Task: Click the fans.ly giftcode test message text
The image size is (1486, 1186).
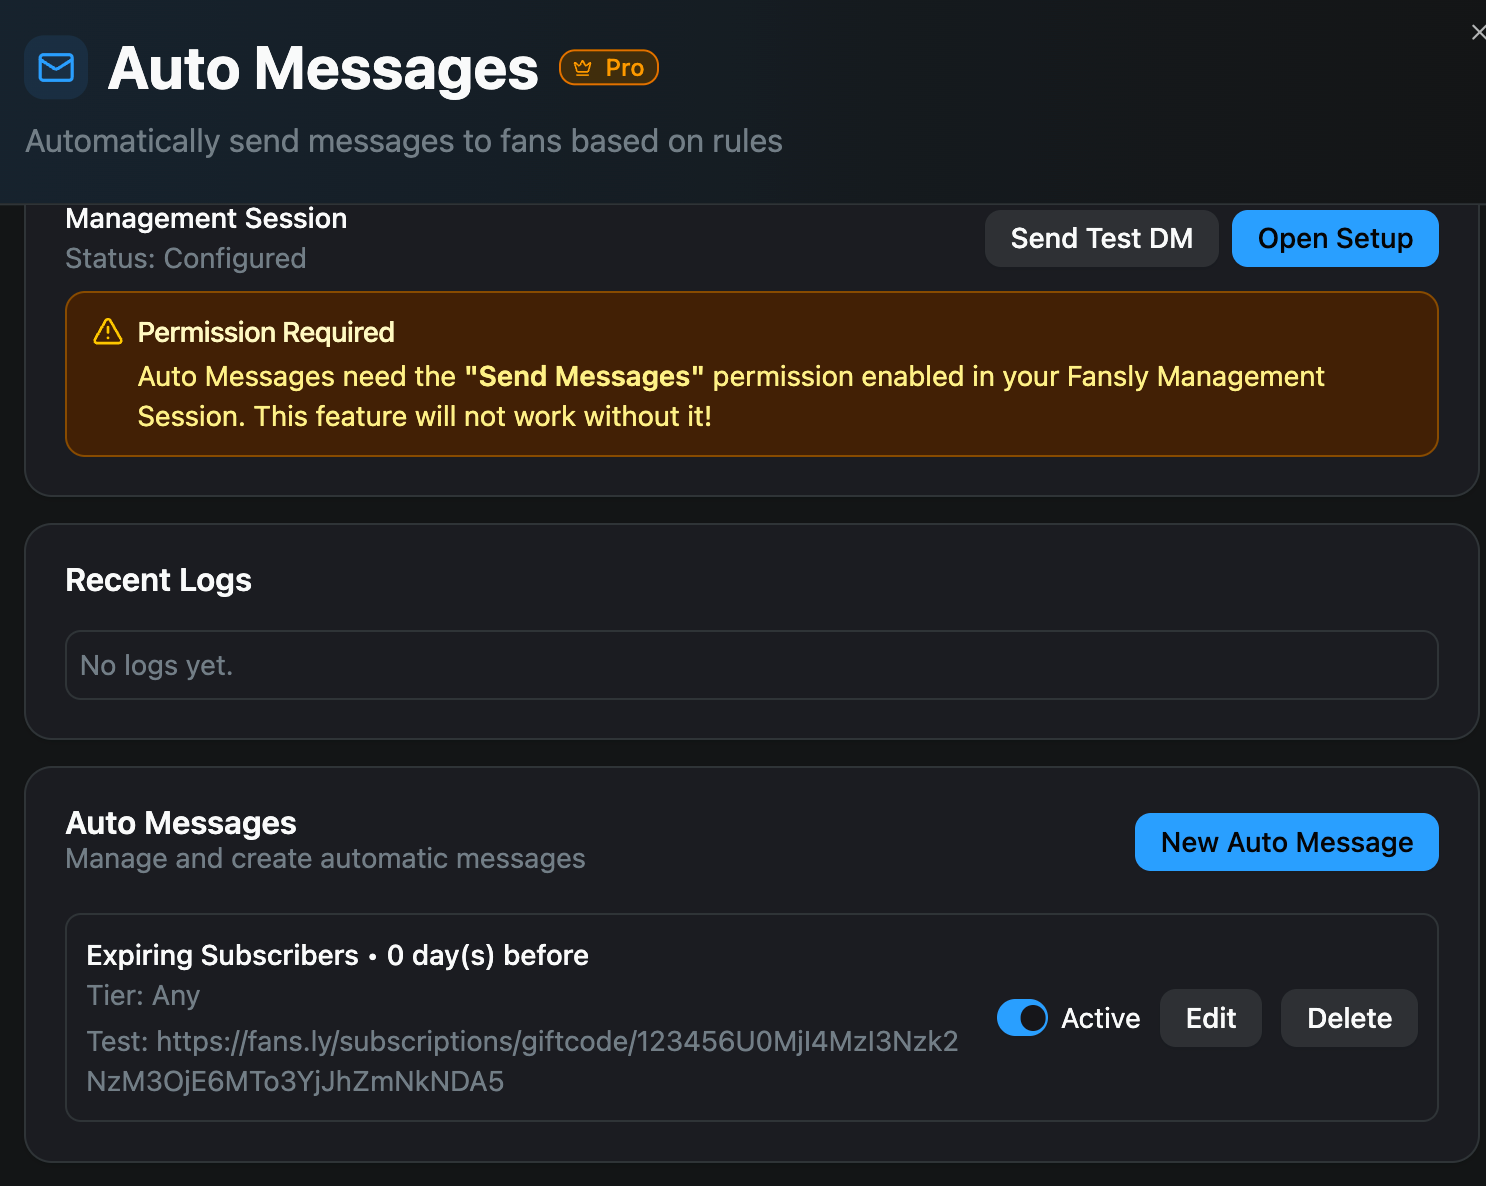Action: [522, 1061]
